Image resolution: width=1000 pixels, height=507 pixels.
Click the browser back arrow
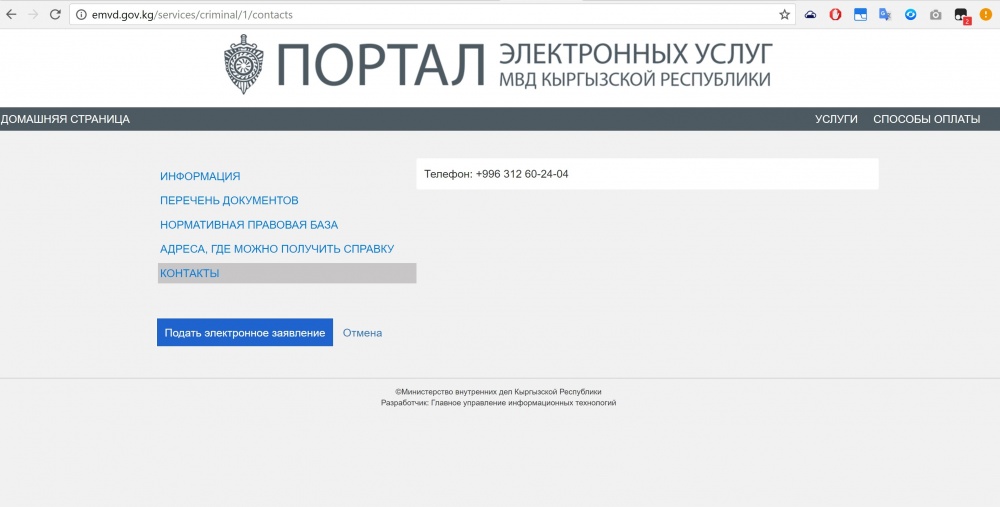coord(11,15)
